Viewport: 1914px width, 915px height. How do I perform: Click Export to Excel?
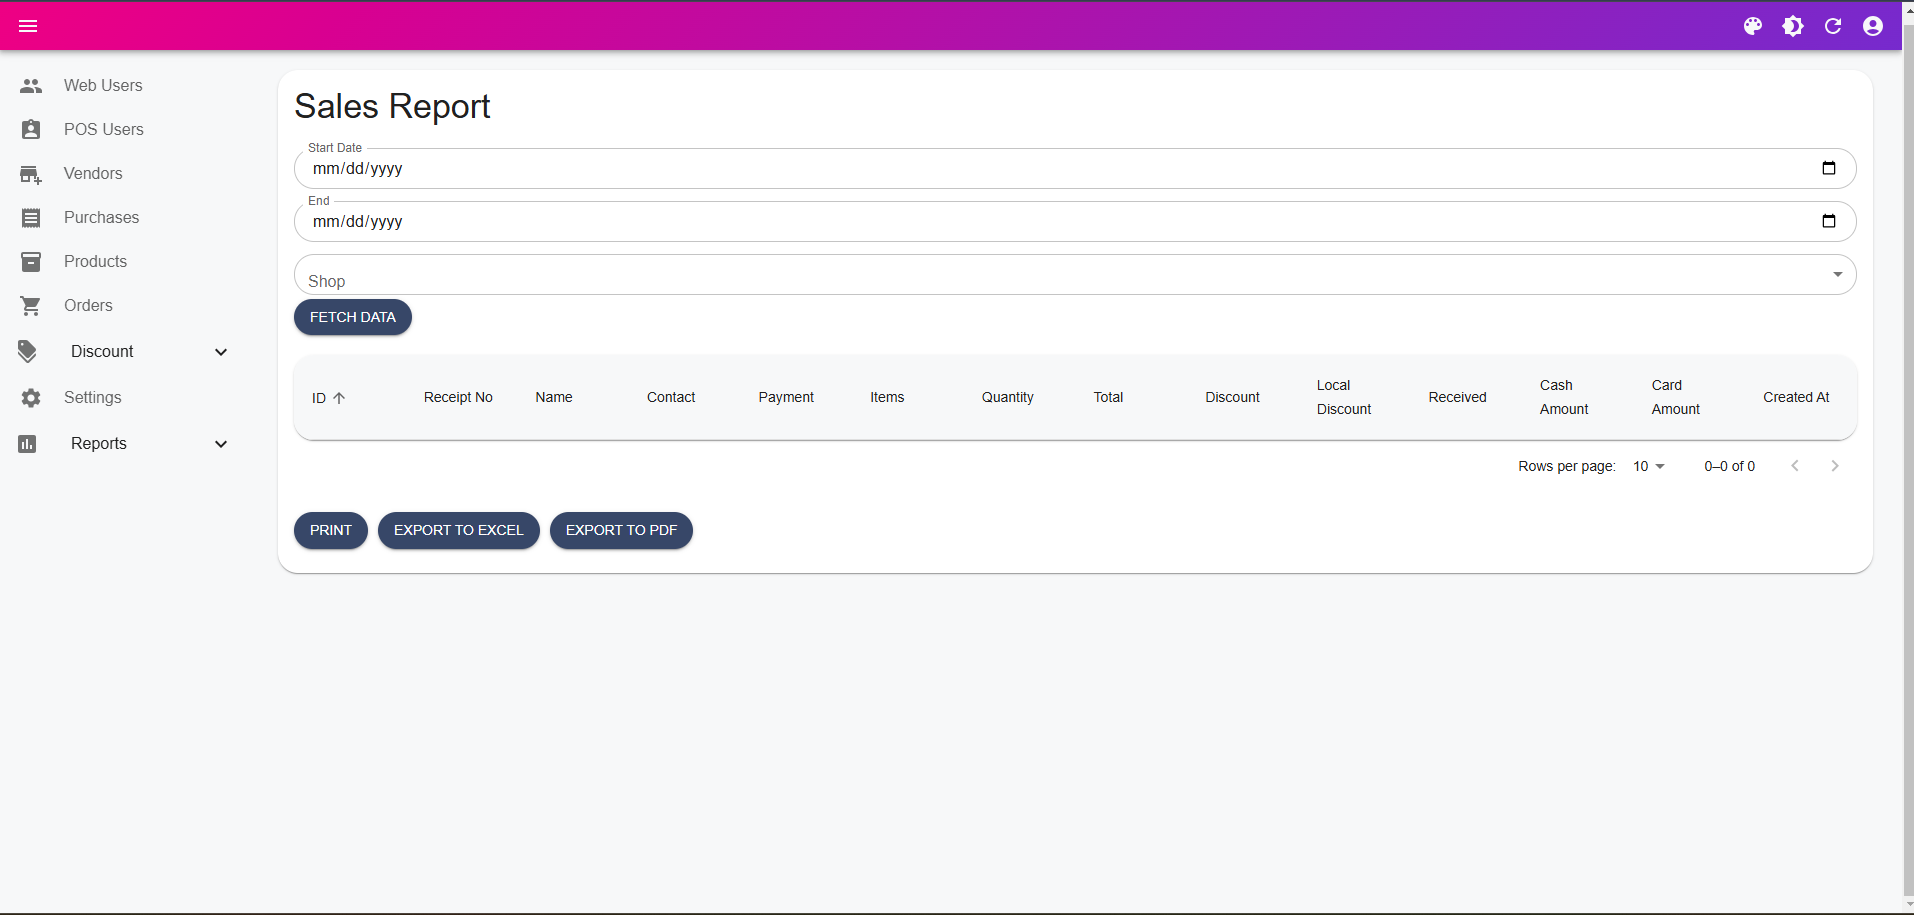(459, 530)
